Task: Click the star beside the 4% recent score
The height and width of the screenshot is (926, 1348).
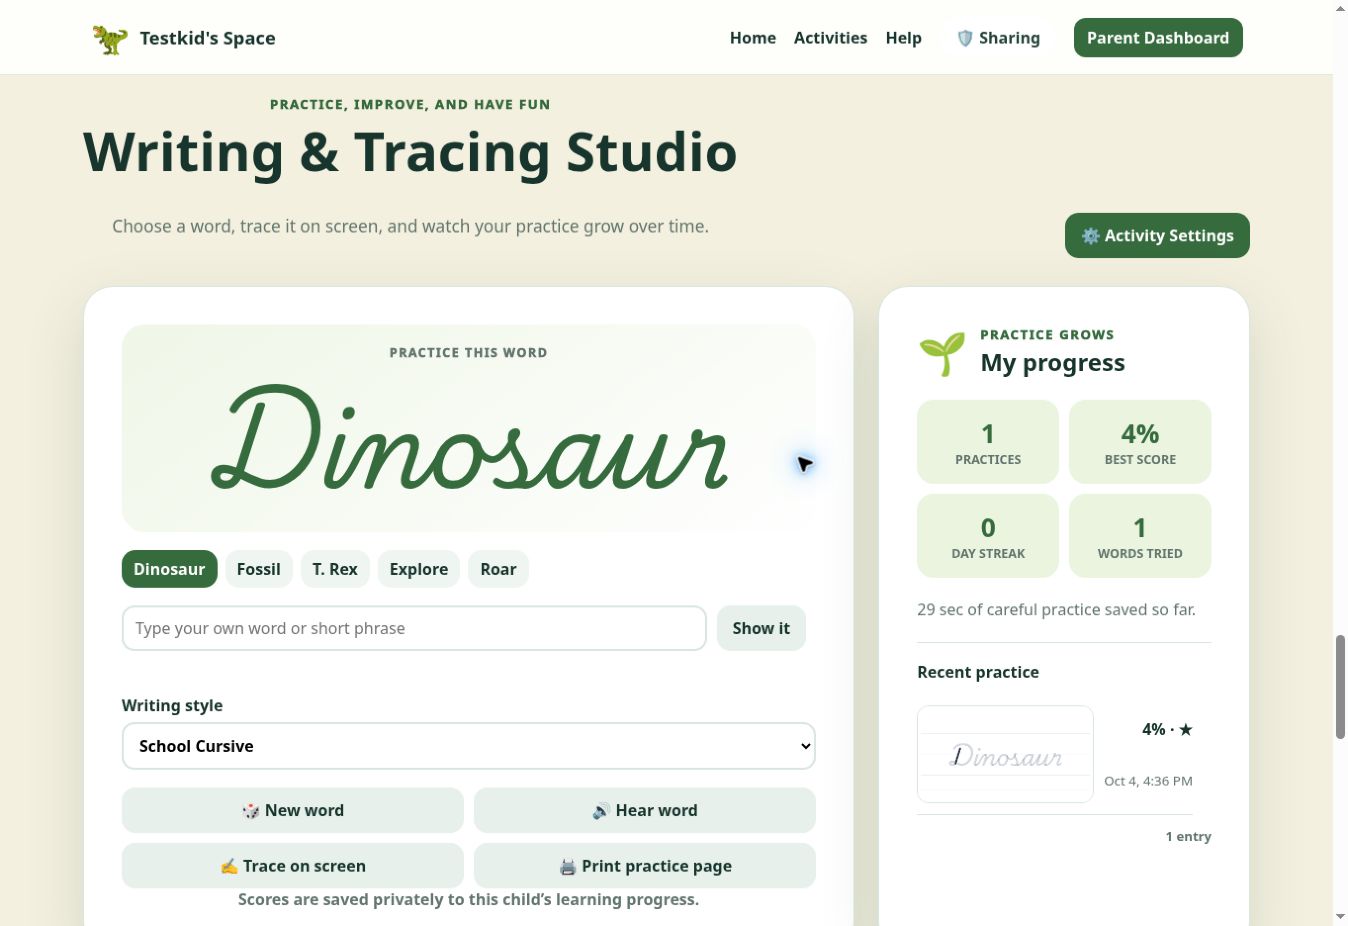Action: click(1186, 730)
